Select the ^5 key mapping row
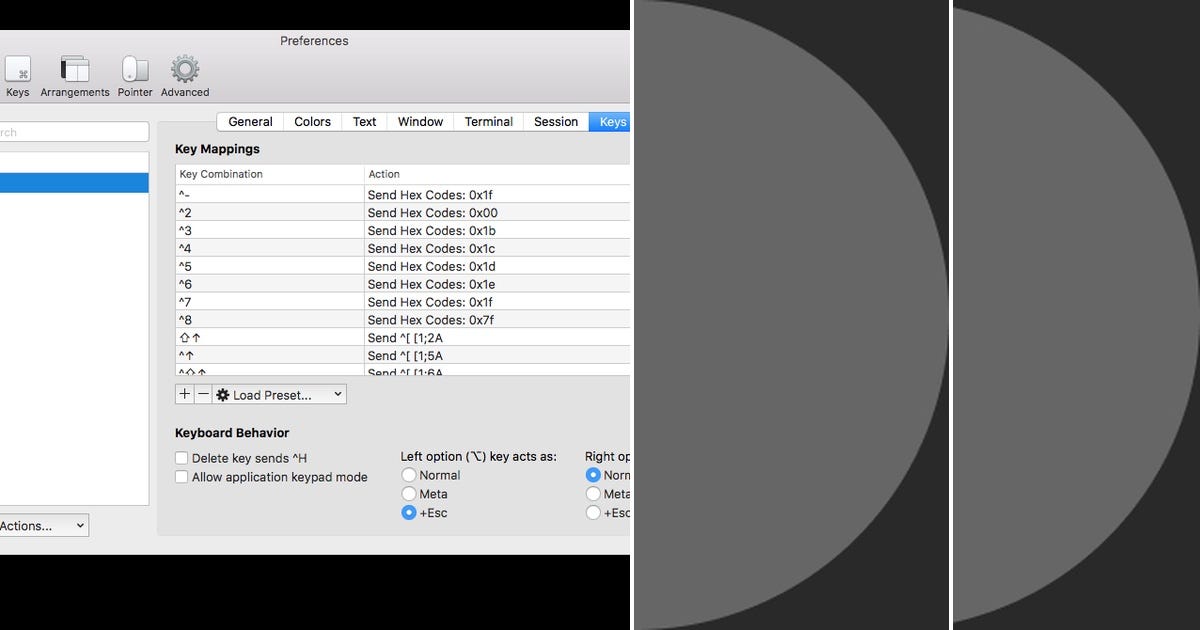Image resolution: width=1200 pixels, height=630 pixels. click(x=402, y=267)
